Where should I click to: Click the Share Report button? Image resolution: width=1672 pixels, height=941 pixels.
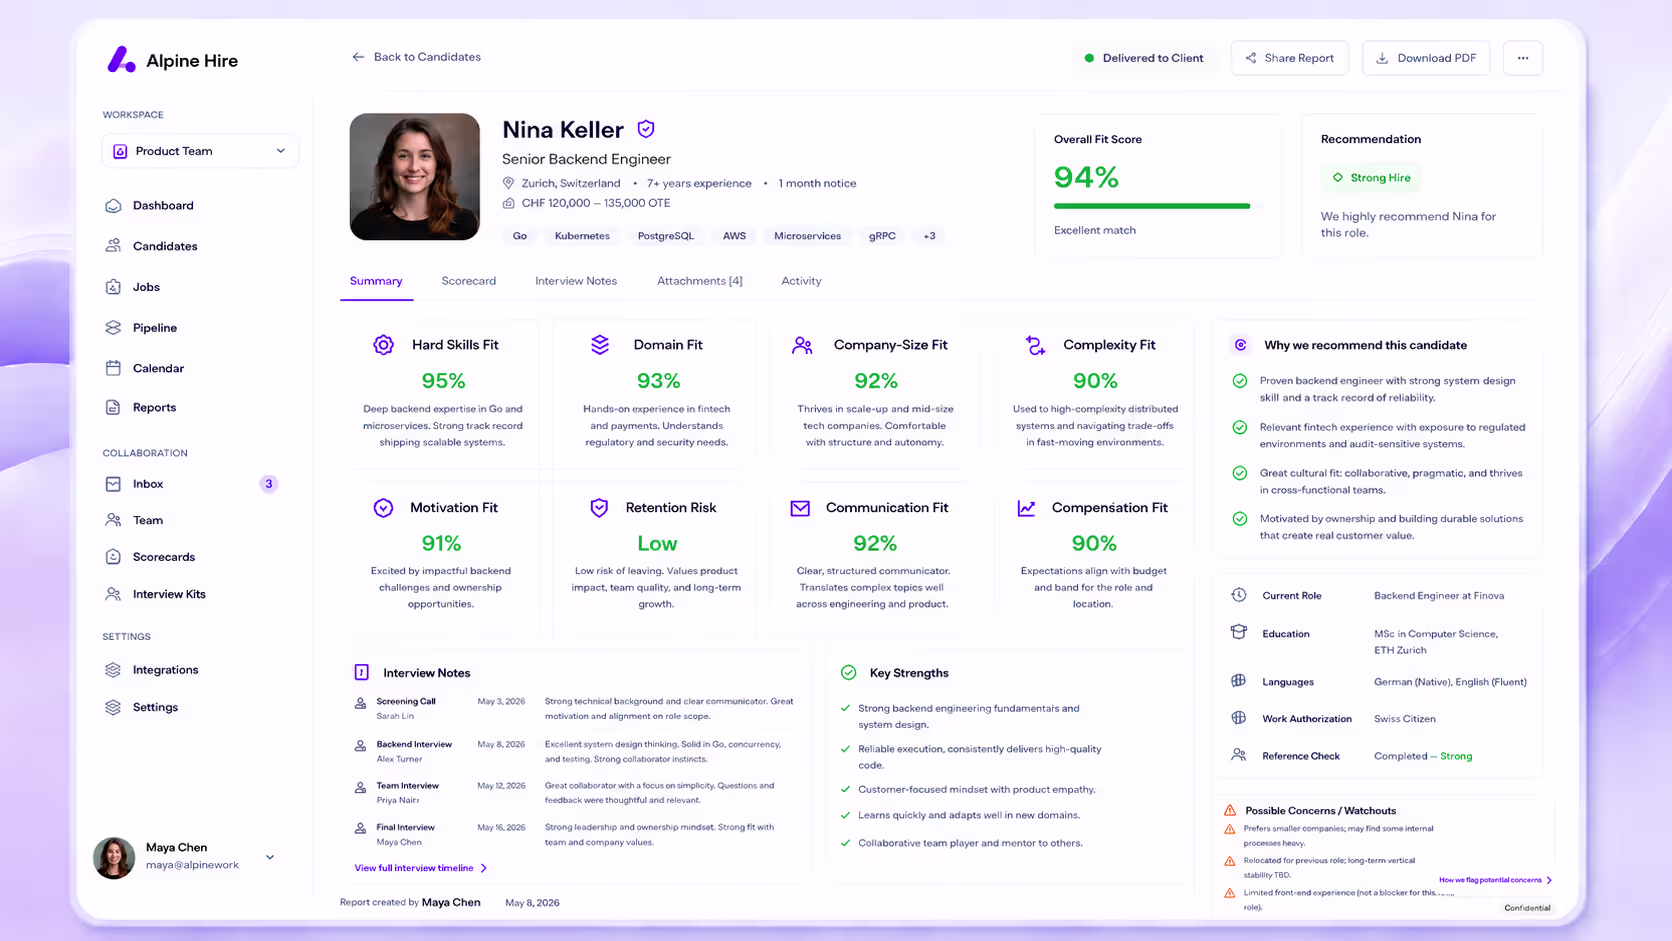1290,58
